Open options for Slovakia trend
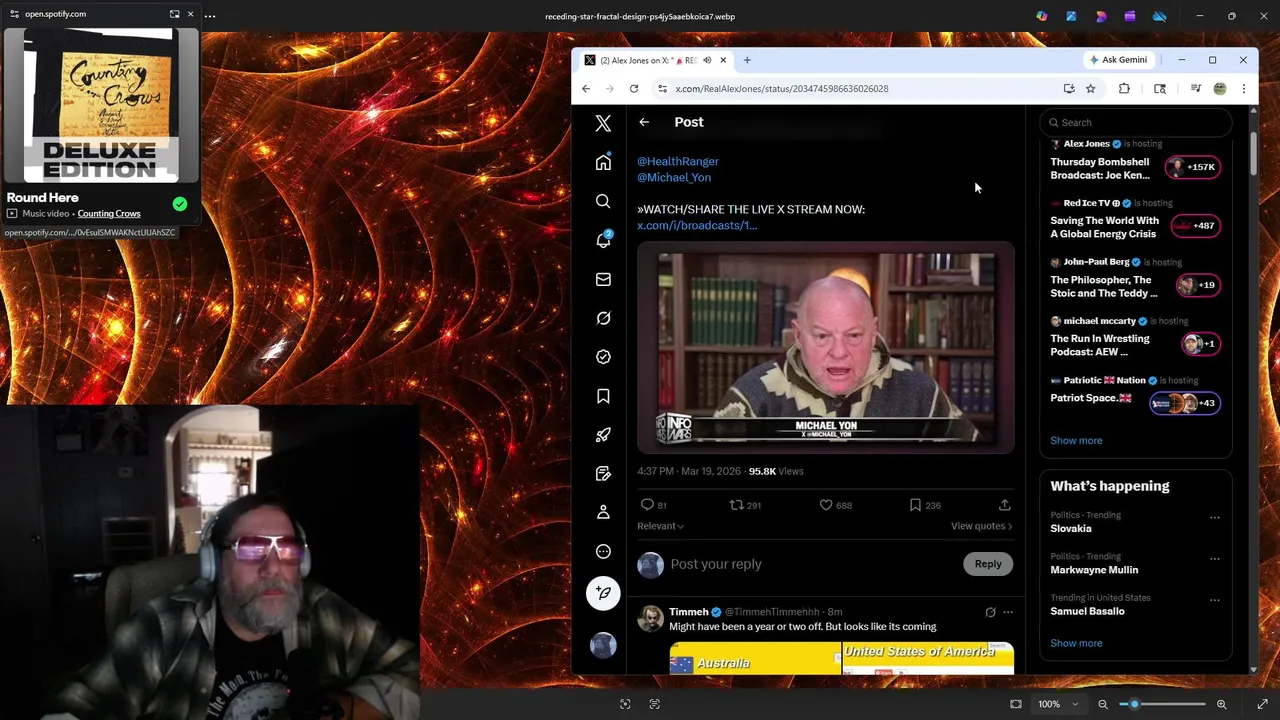1280x720 pixels. pos(1214,518)
